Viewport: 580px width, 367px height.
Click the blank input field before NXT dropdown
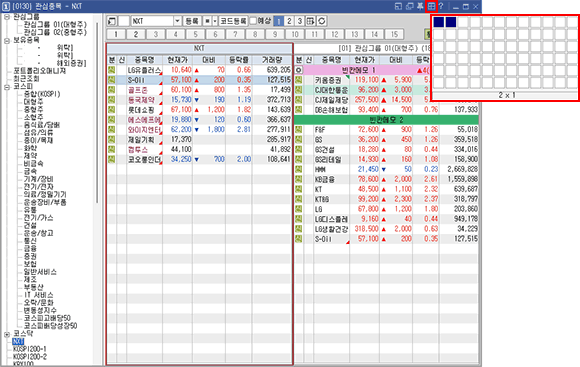point(124,21)
